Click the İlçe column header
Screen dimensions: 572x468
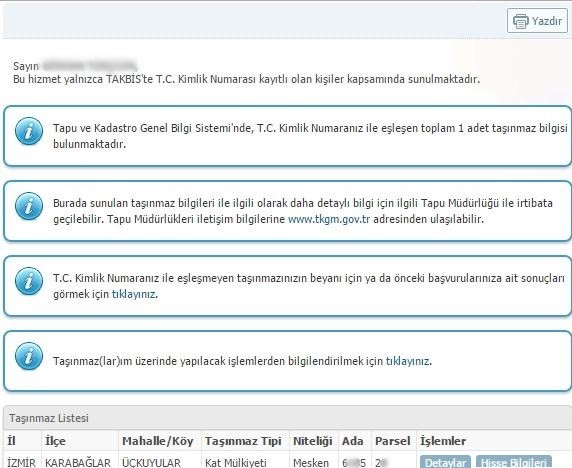click(55, 441)
